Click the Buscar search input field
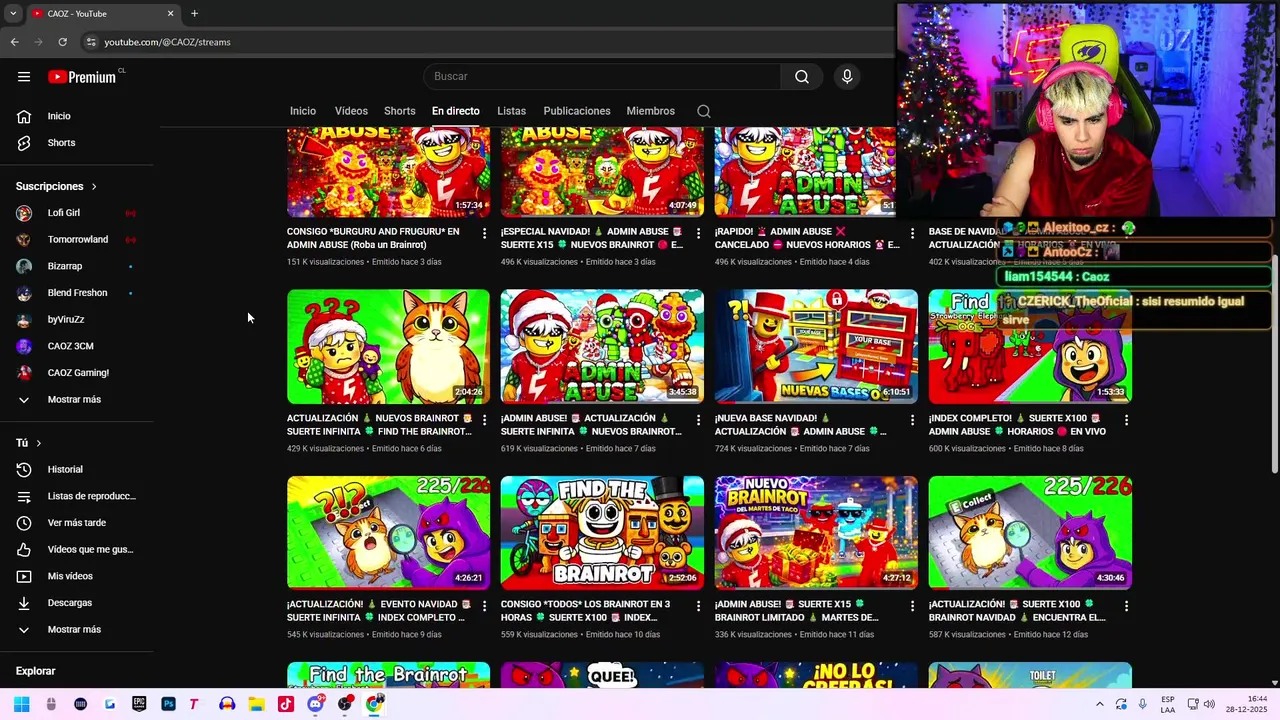 (x=603, y=77)
